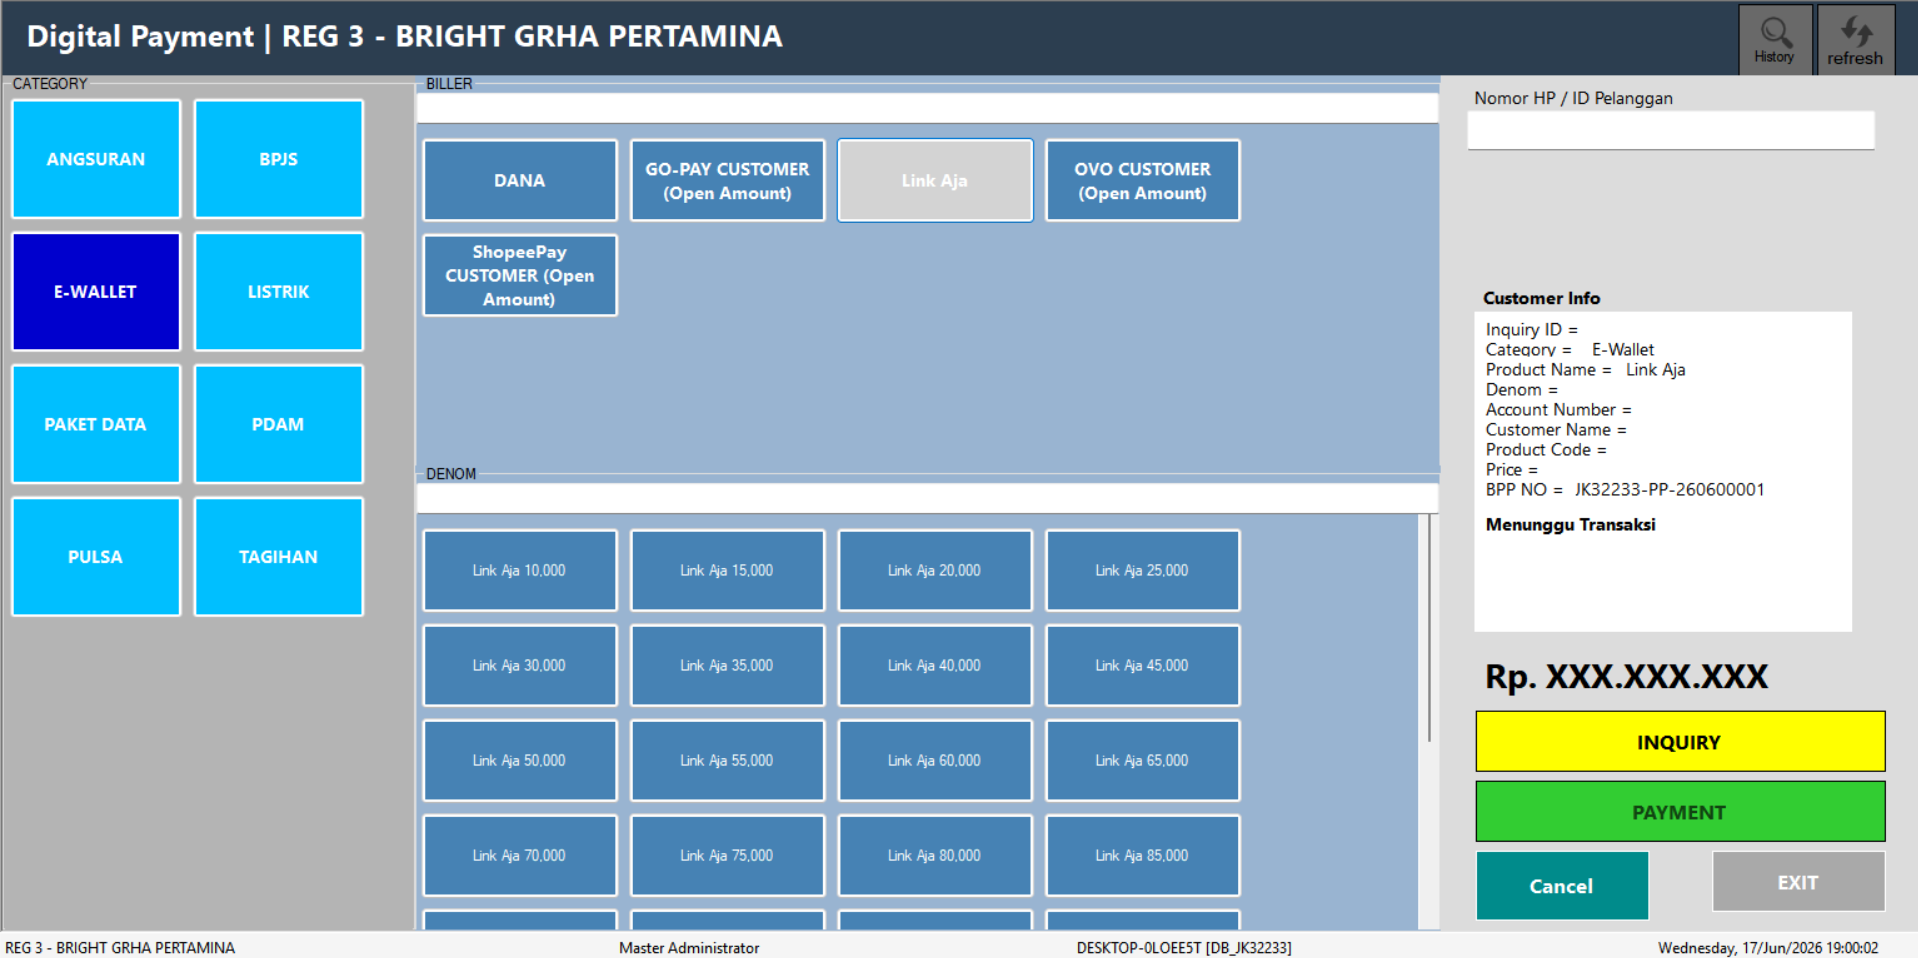Cancel the current transaction

tap(1562, 886)
